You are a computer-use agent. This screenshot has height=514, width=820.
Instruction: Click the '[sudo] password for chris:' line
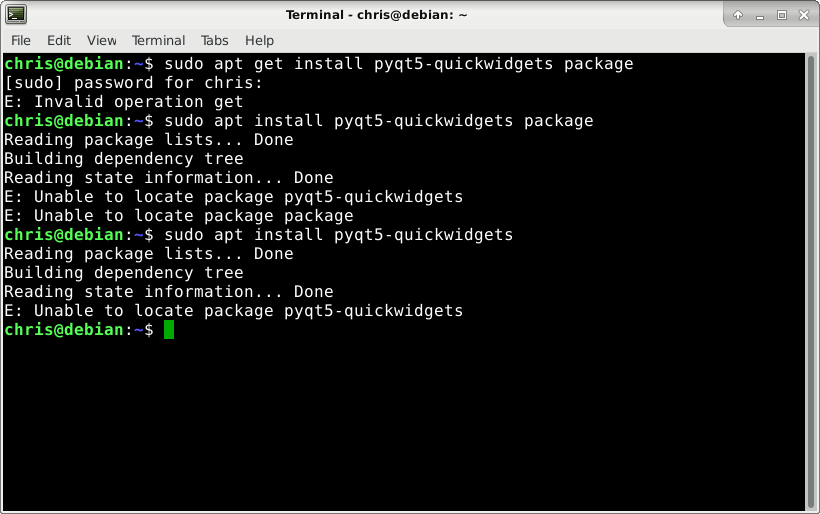(133, 83)
